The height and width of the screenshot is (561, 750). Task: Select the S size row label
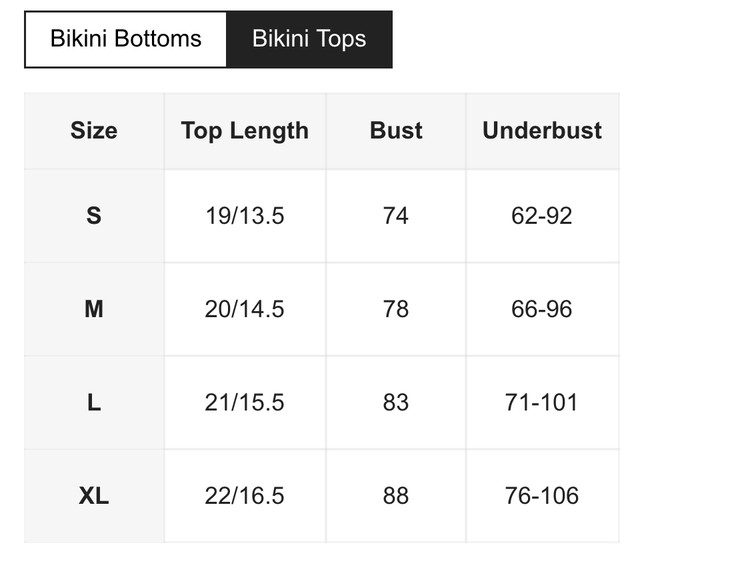(x=94, y=216)
